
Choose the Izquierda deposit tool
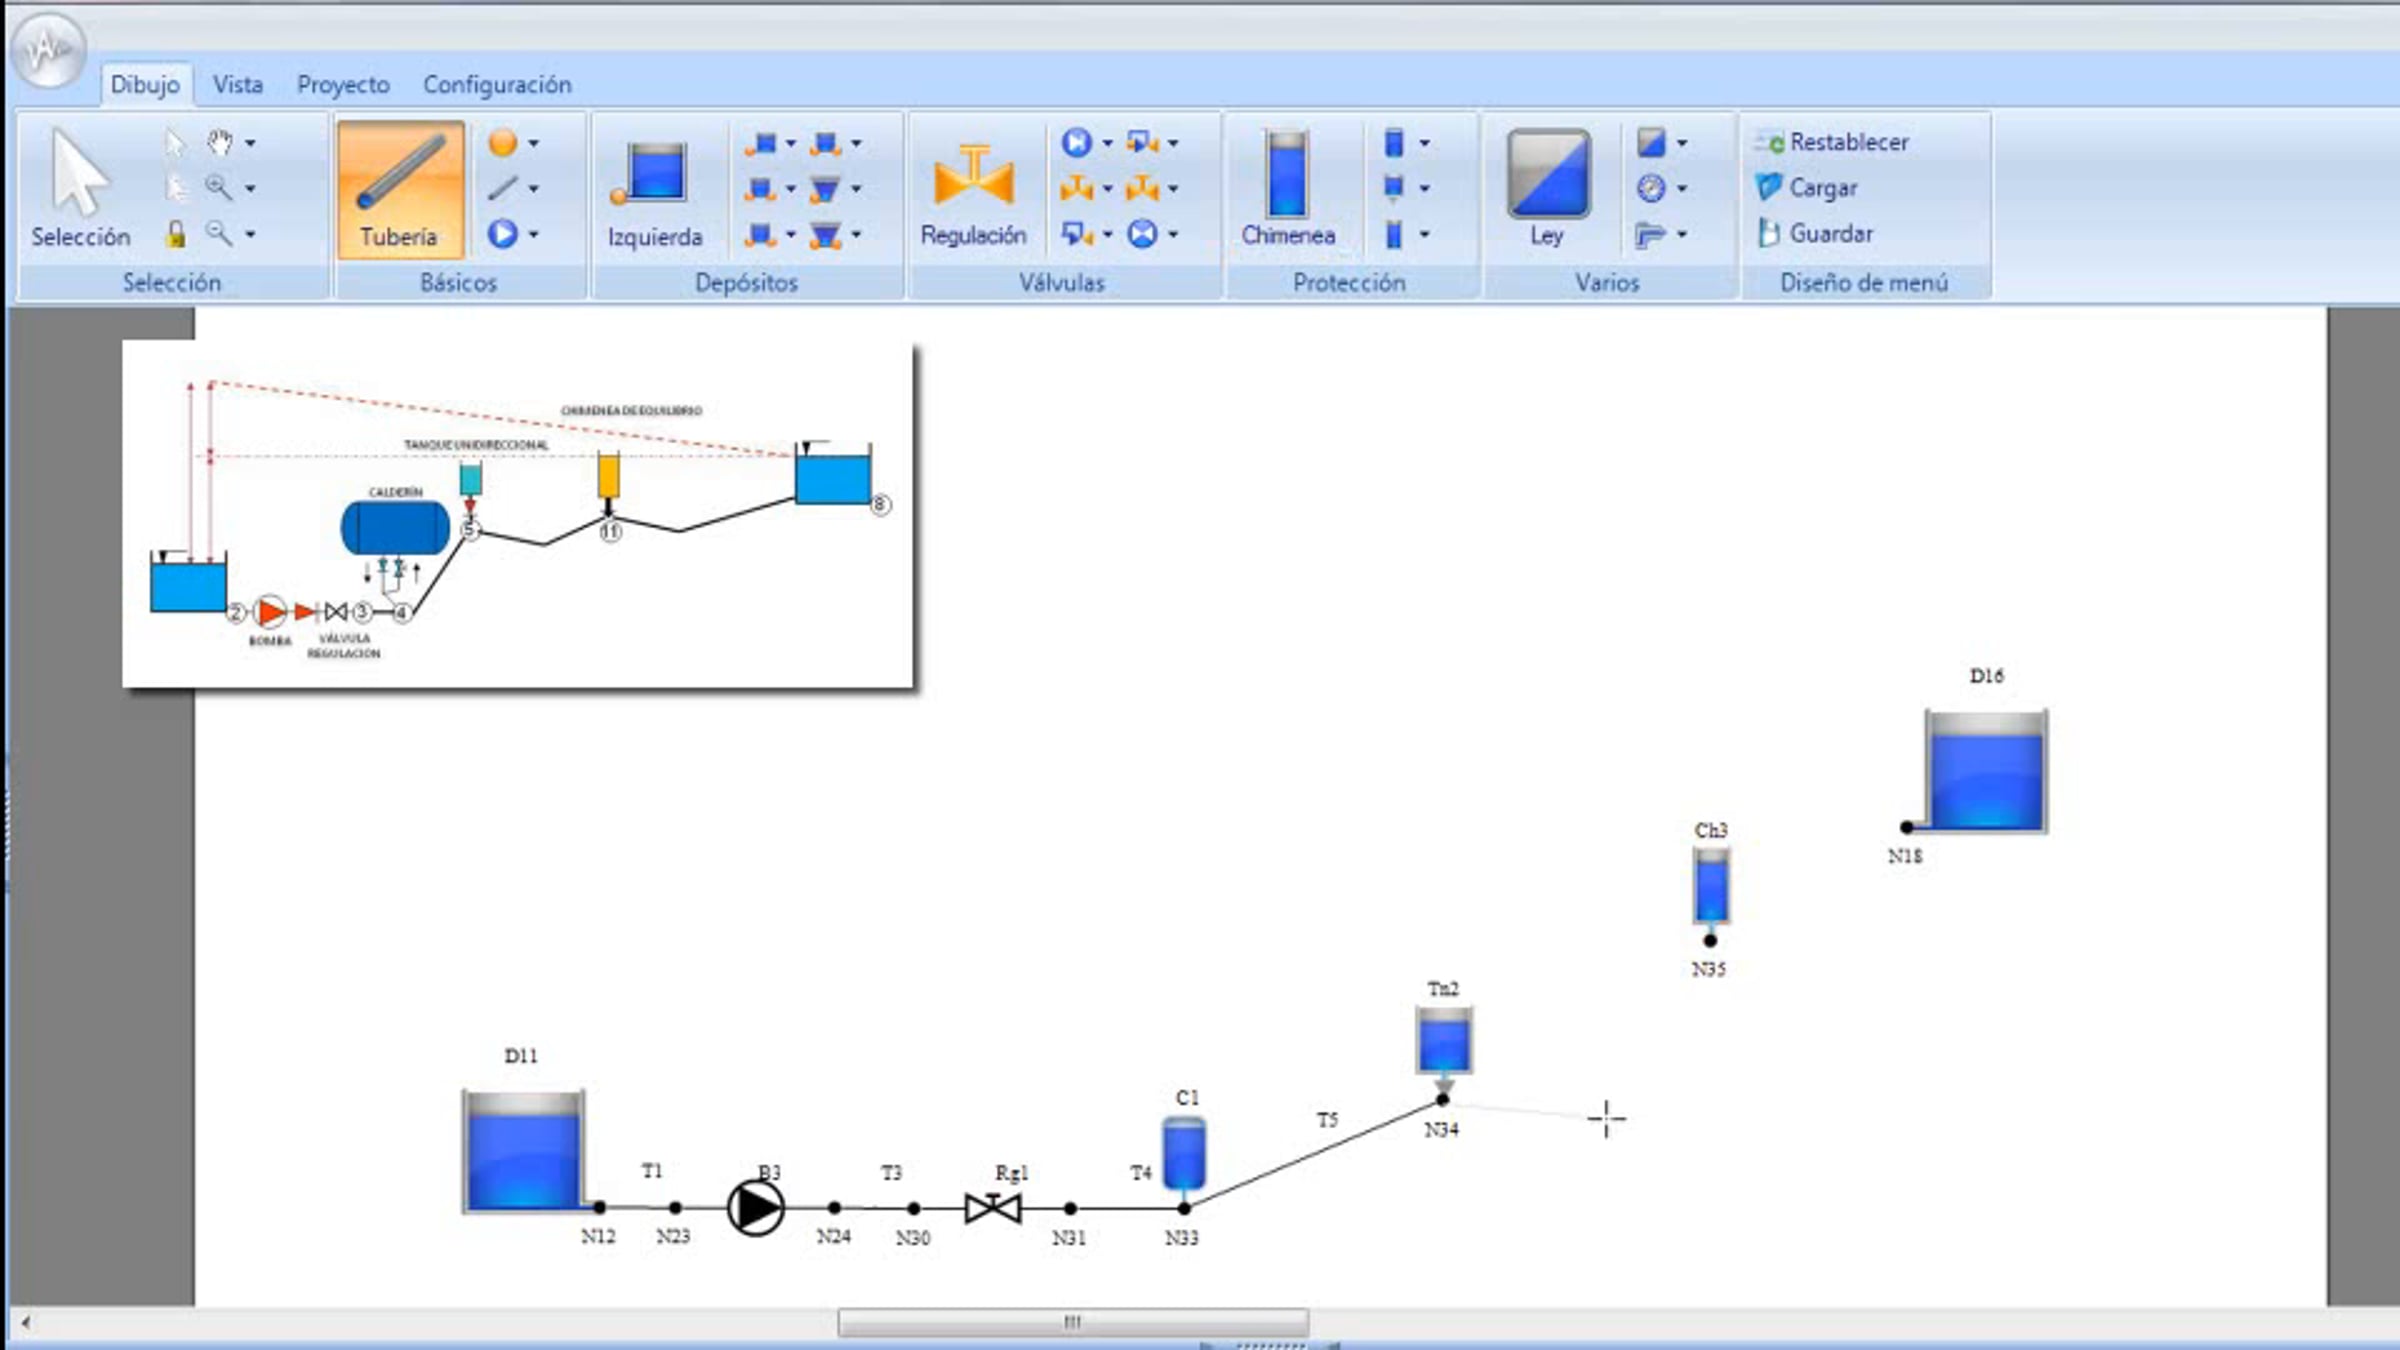tap(655, 190)
